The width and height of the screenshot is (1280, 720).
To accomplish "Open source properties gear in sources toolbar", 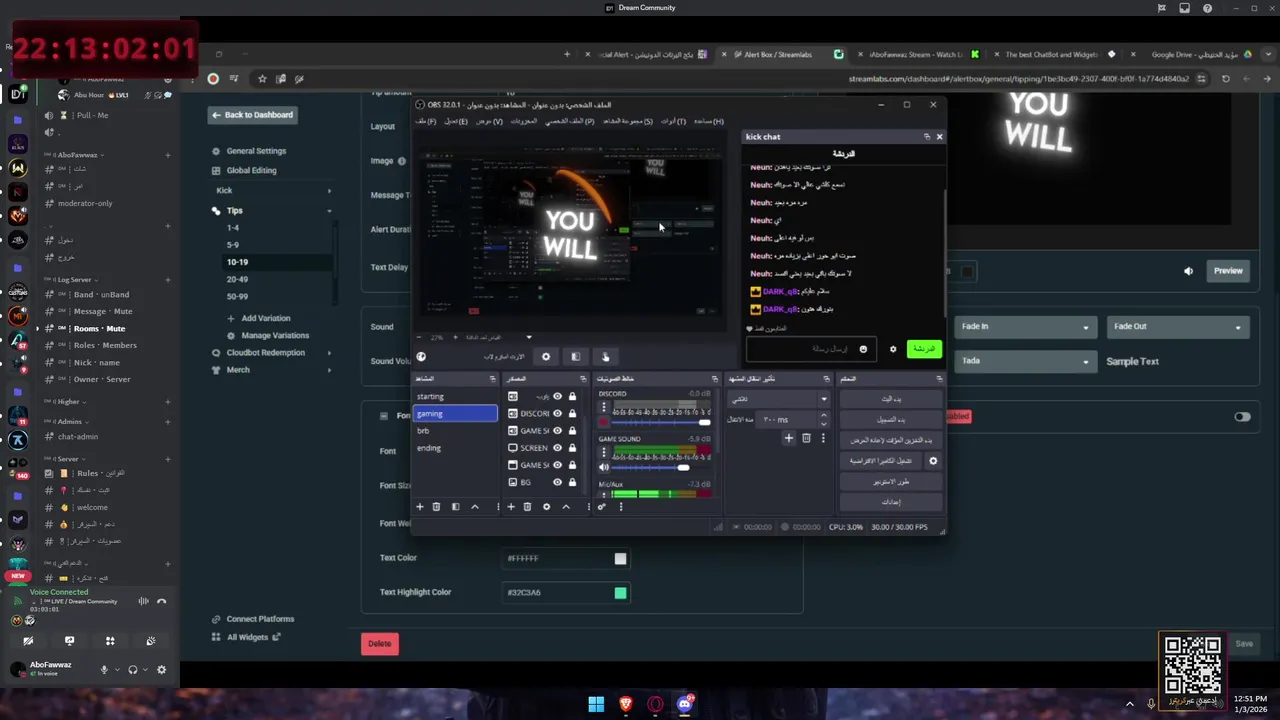I will tap(546, 507).
